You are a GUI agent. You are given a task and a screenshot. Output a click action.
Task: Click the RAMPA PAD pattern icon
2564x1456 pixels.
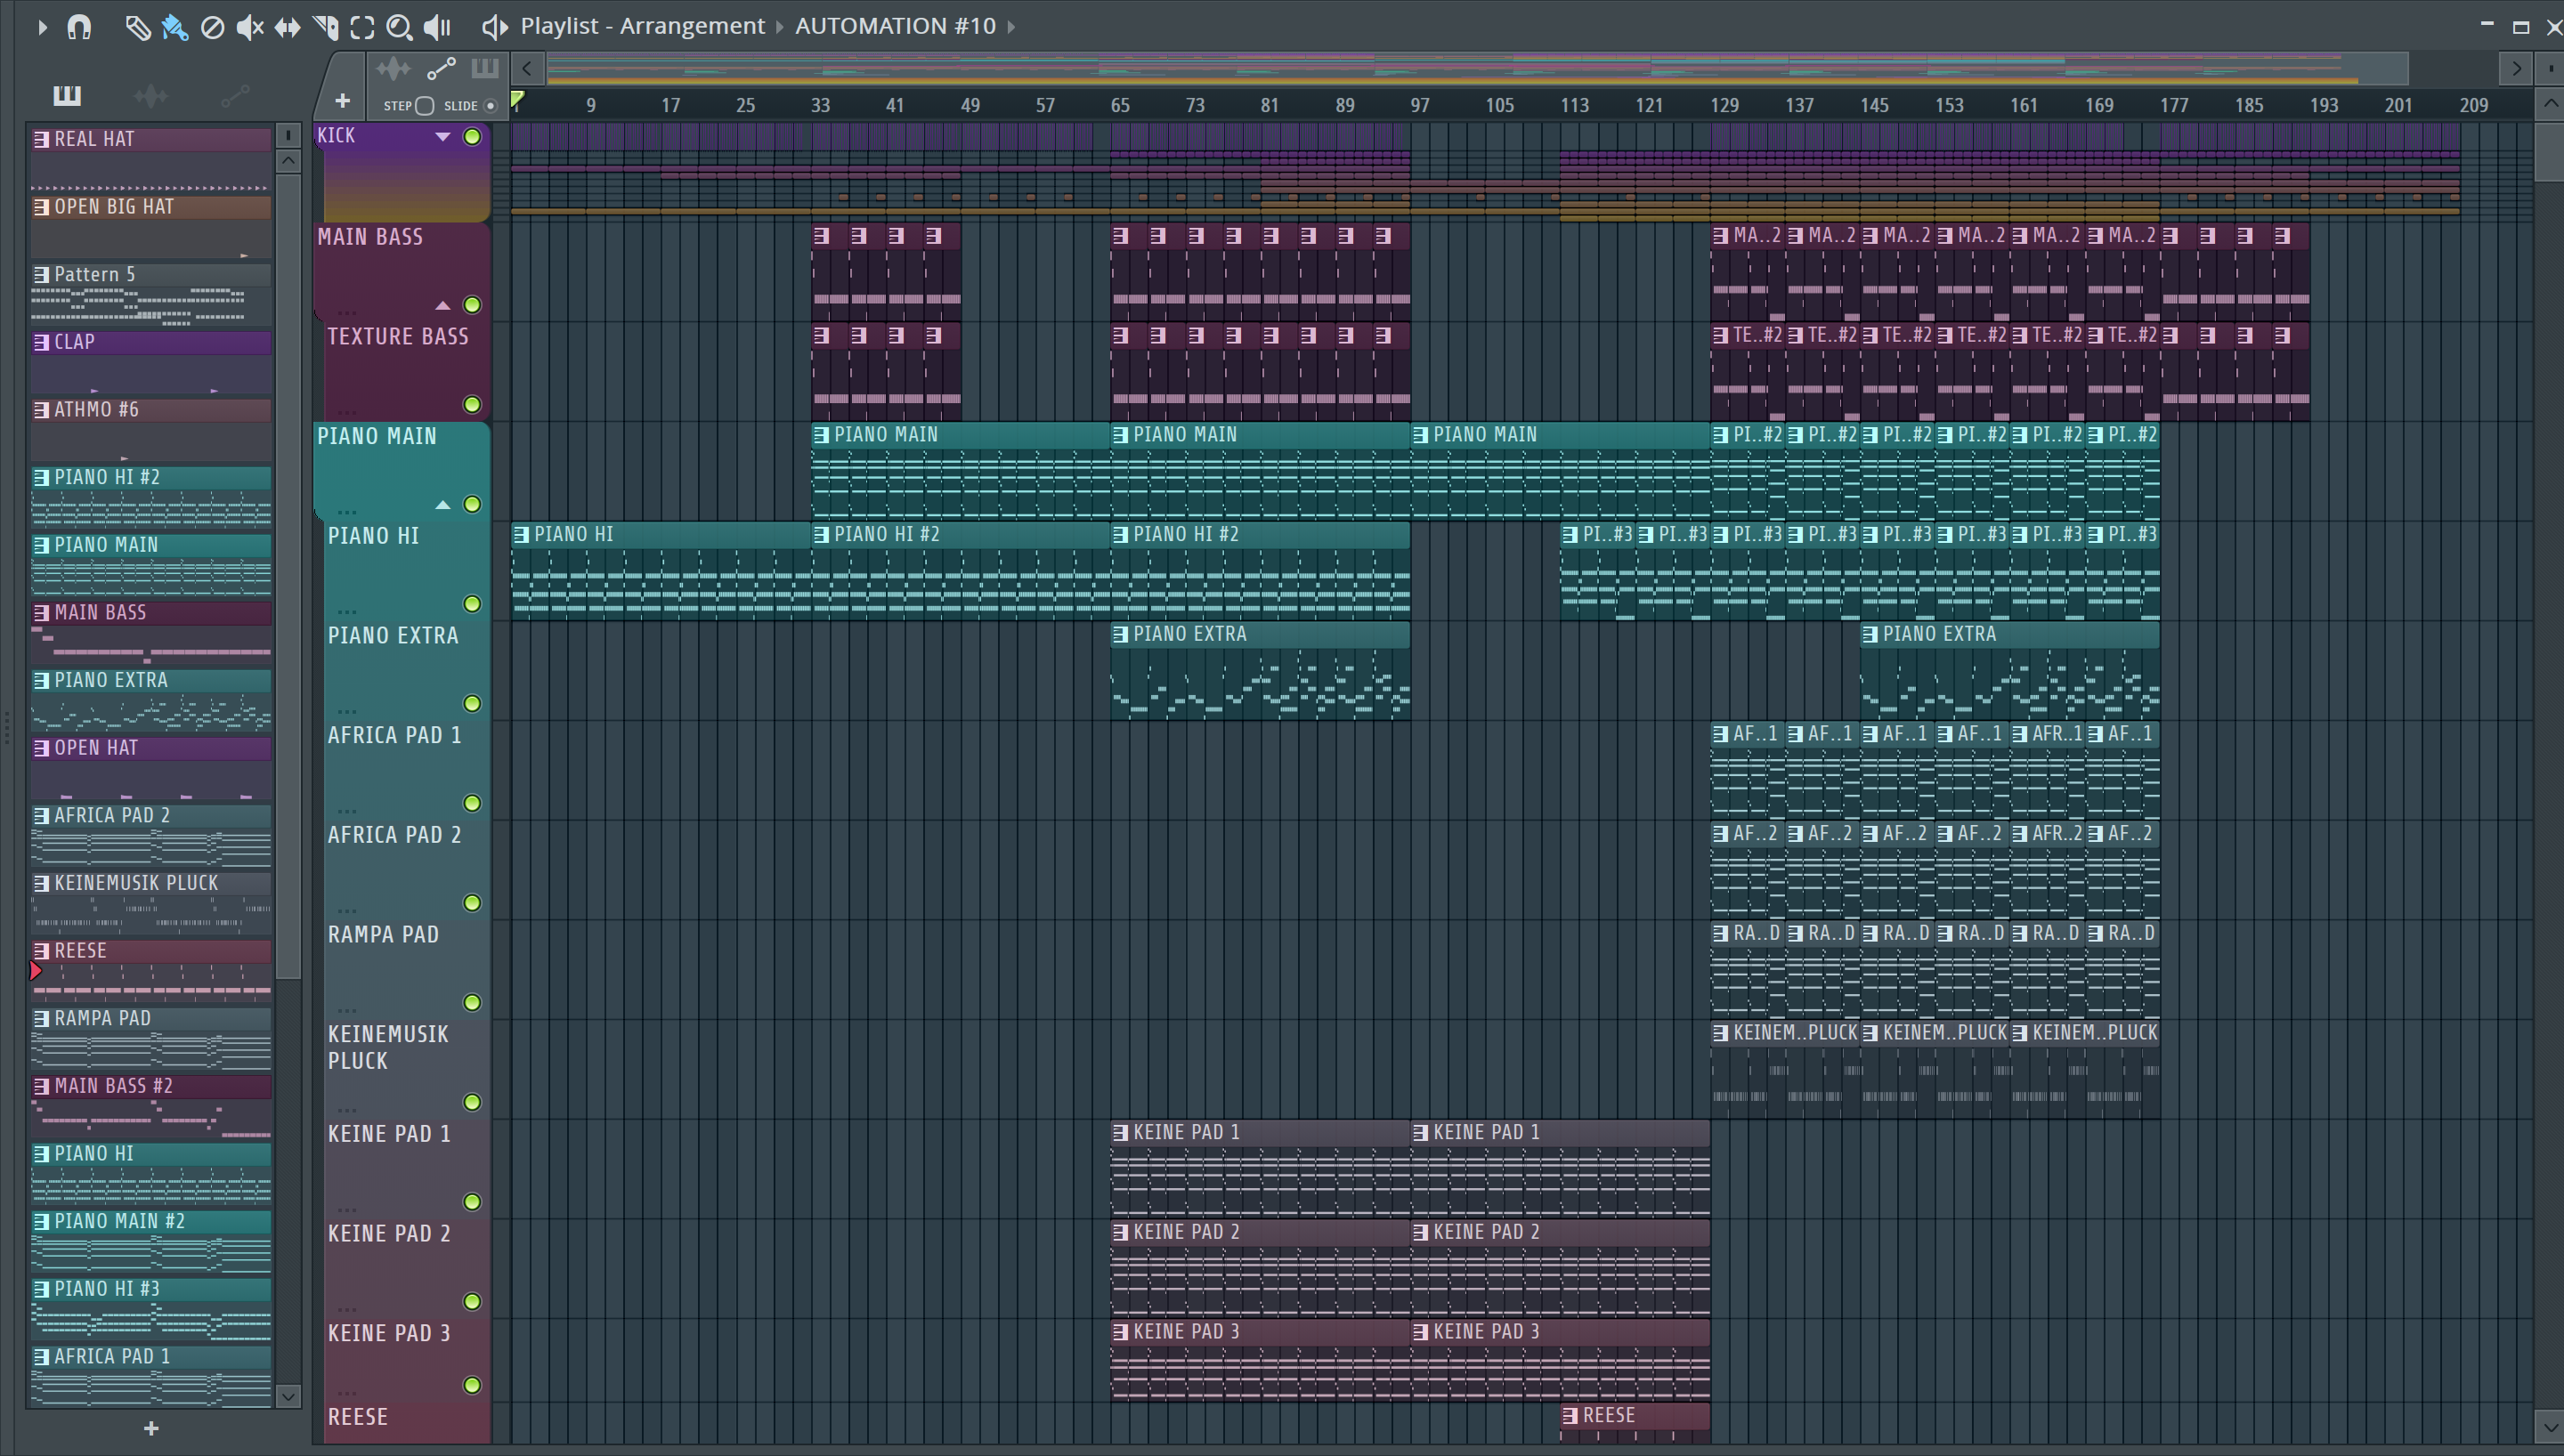[x=41, y=1019]
